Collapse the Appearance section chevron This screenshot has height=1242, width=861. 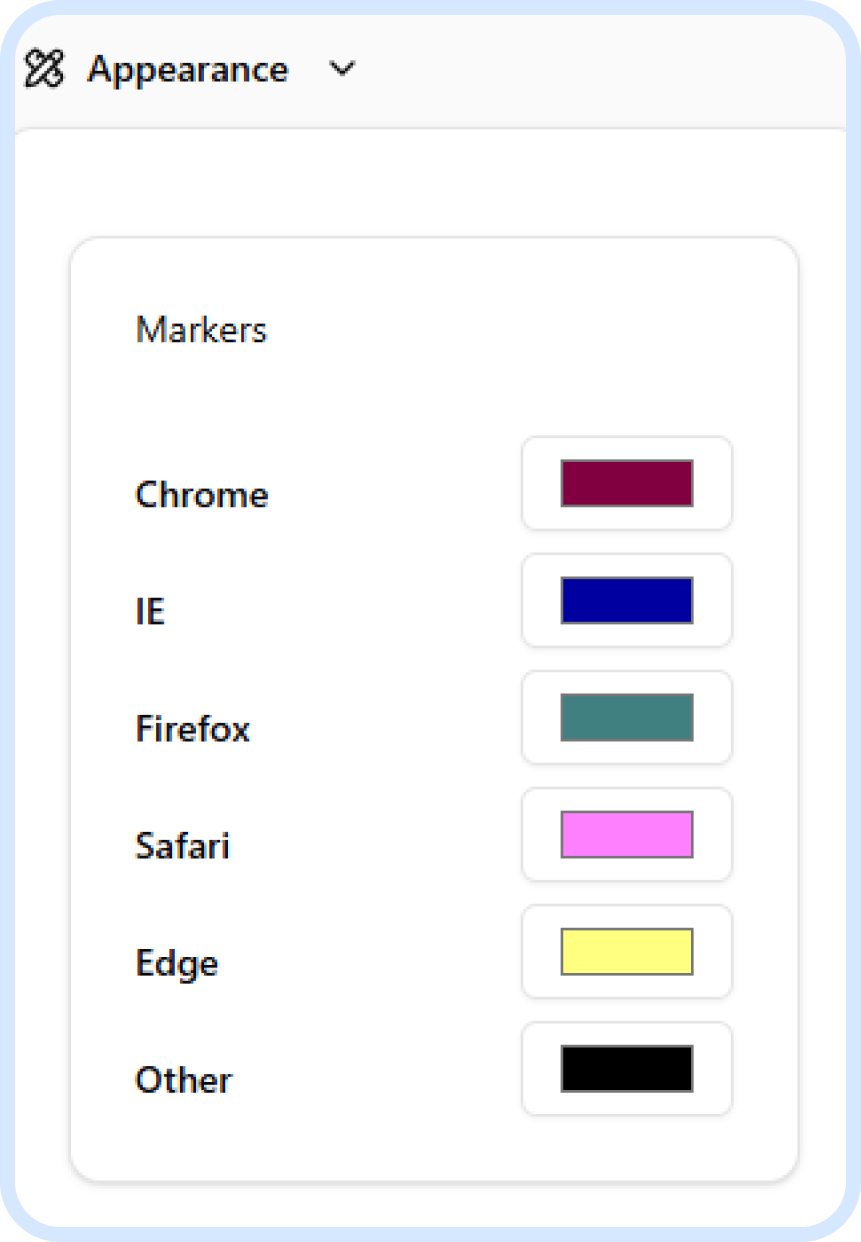342,70
